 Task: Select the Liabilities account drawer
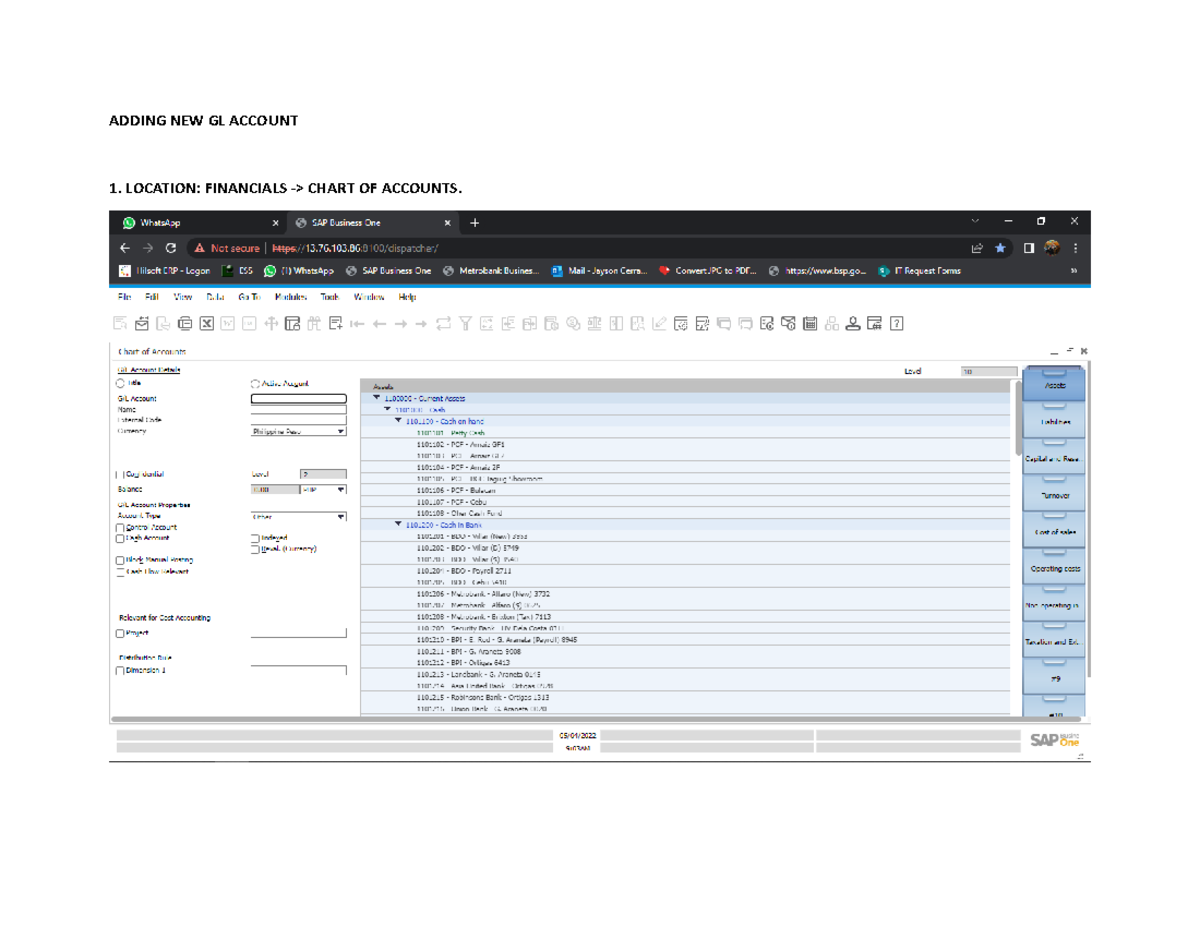point(1053,423)
